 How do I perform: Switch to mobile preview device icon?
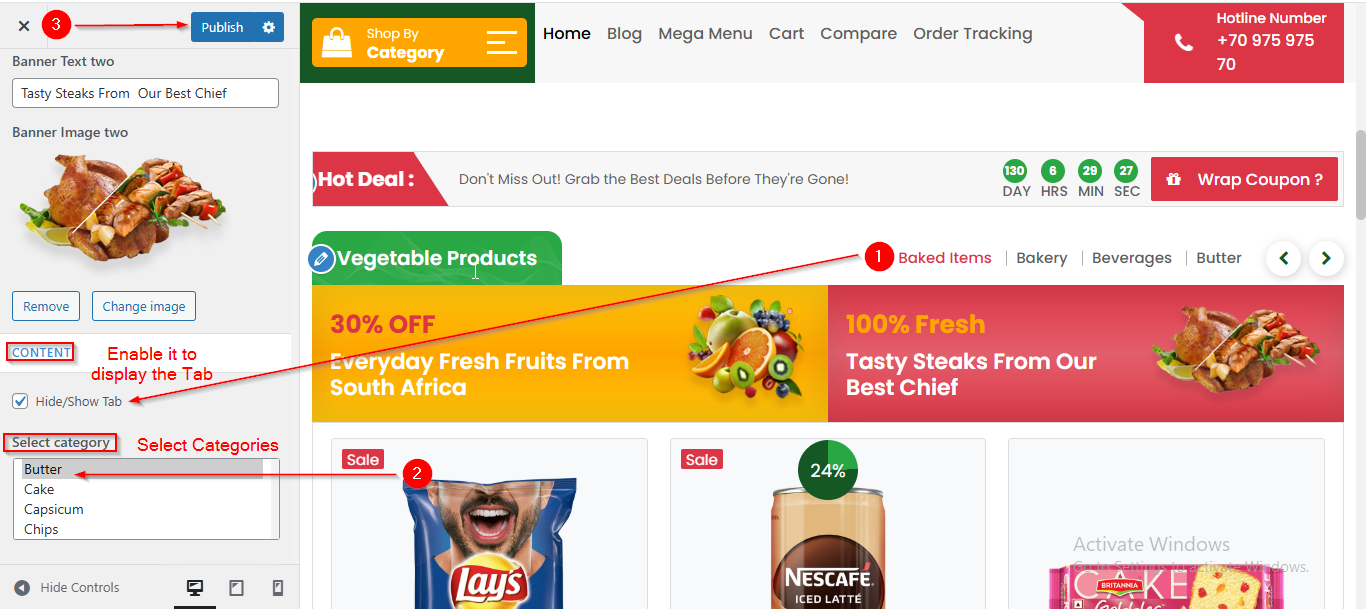point(278,588)
